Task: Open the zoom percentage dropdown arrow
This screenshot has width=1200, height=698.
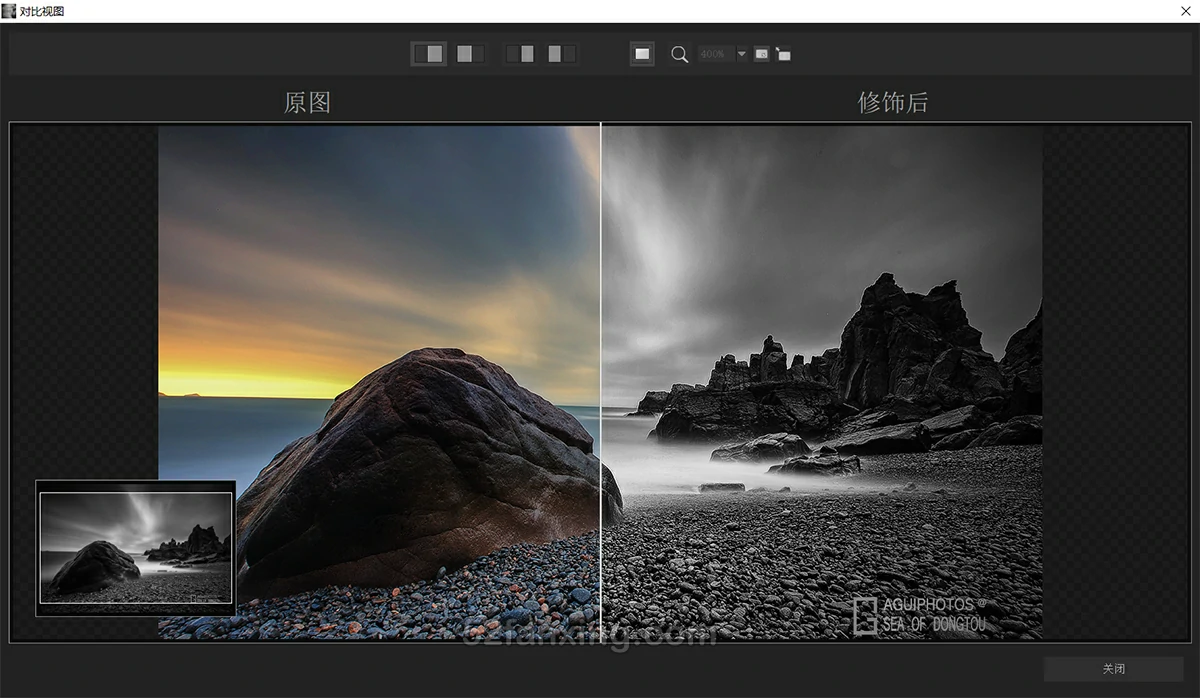Action: click(742, 54)
